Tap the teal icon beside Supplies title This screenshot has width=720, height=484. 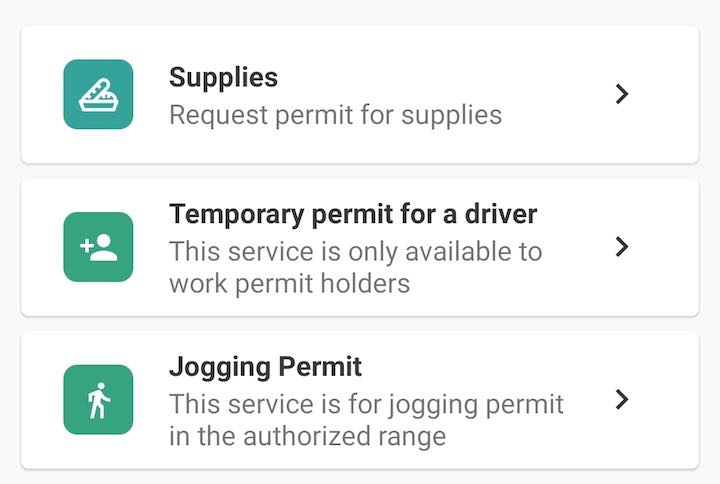[x=98, y=94]
